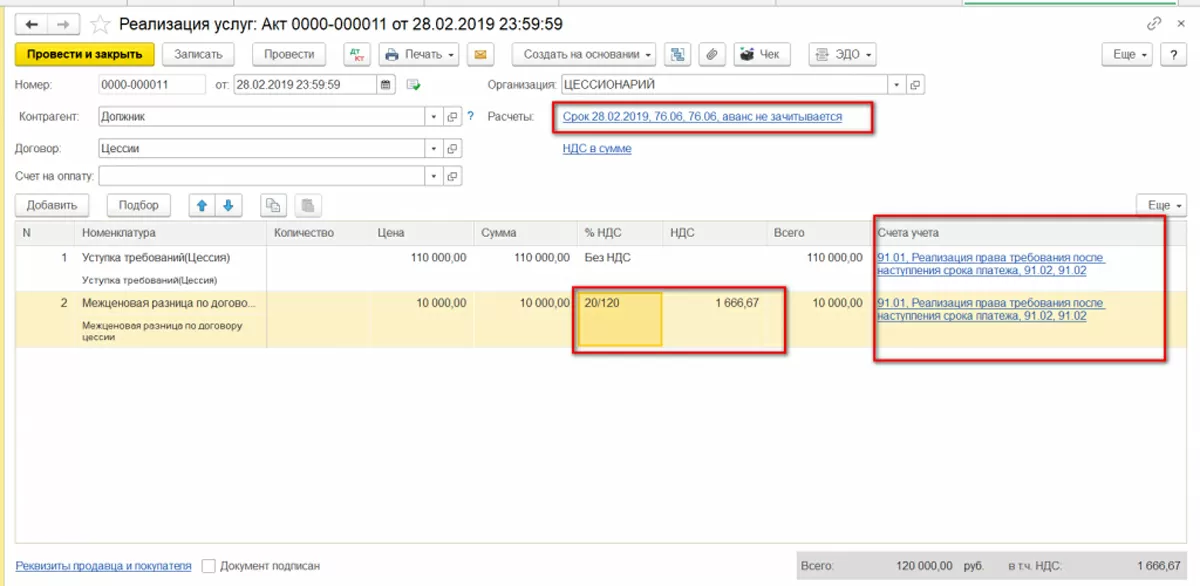Viewport: 1200px width, 586px height.
Task: Click the blue question mark help by Контрагент
Action: [x=470, y=116]
